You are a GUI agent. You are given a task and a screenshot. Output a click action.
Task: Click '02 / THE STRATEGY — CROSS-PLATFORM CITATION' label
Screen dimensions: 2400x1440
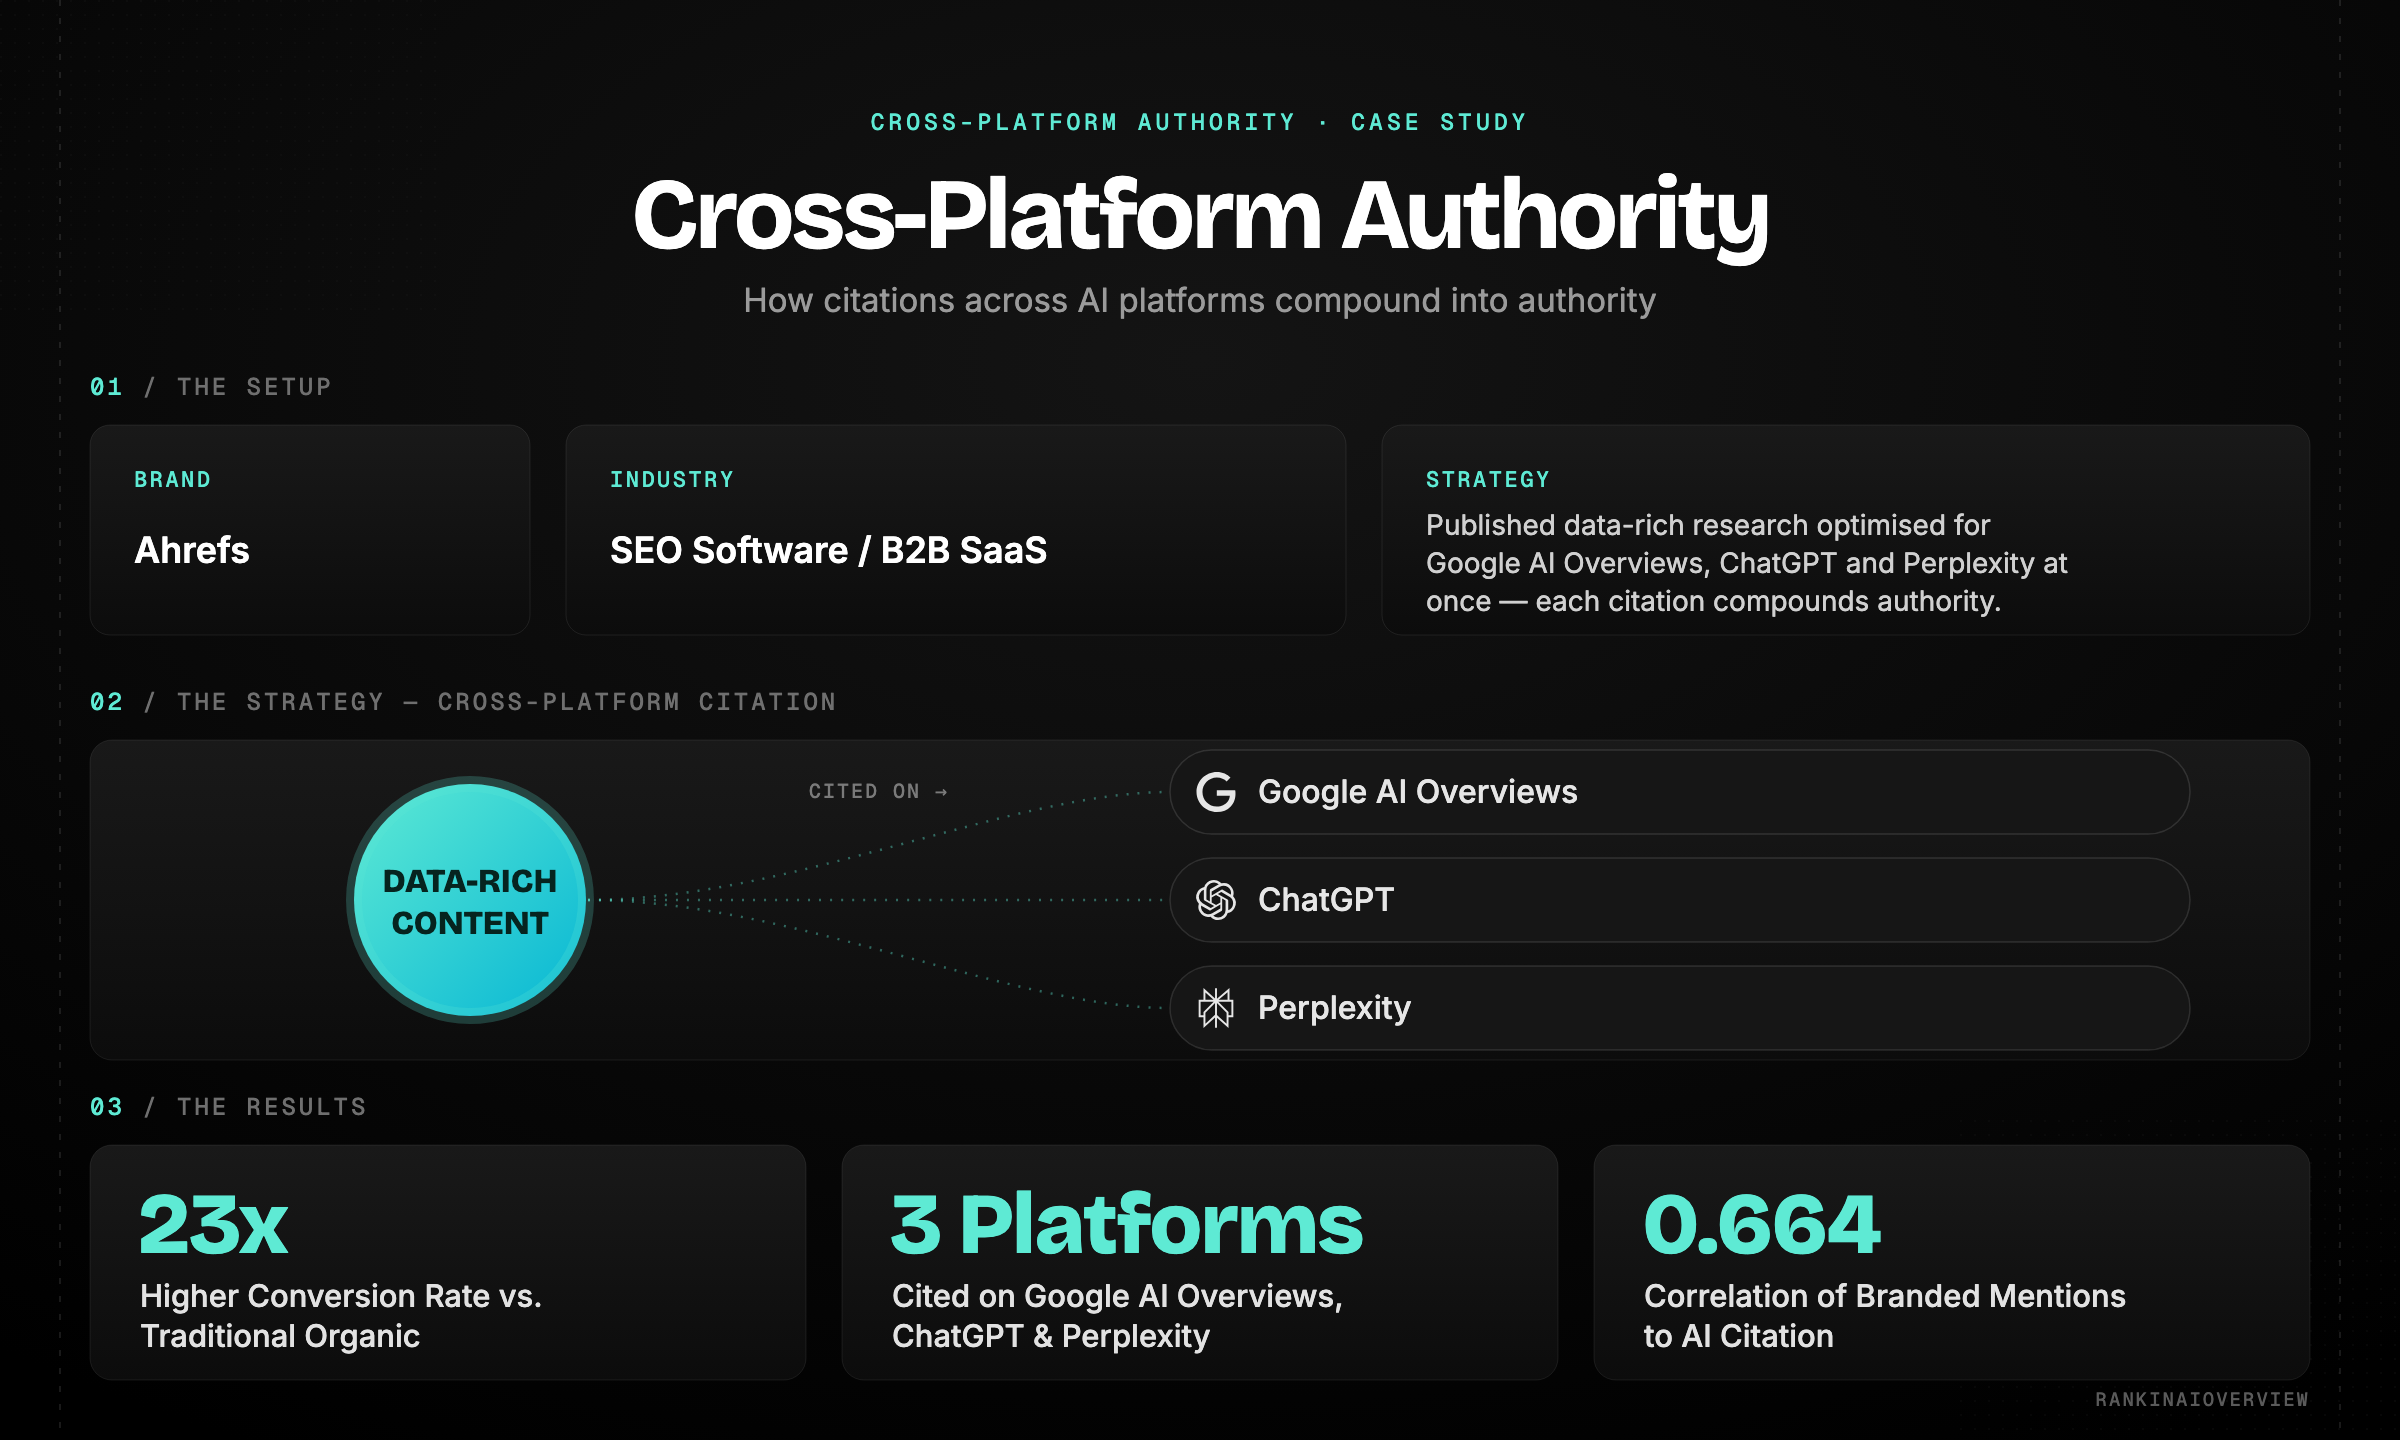463,702
